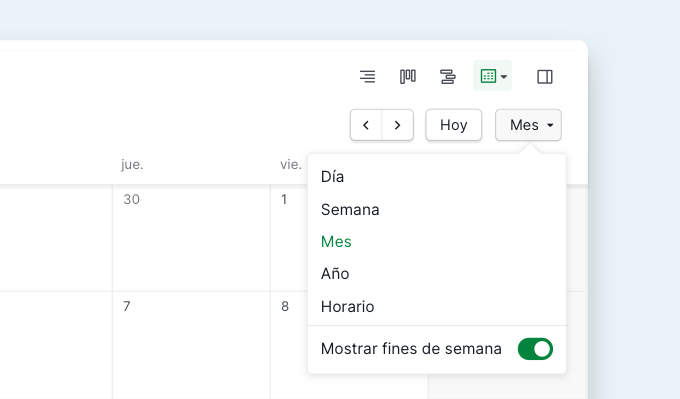Select Año from the menu
Viewport: 680px width, 399px height.
click(x=437, y=274)
